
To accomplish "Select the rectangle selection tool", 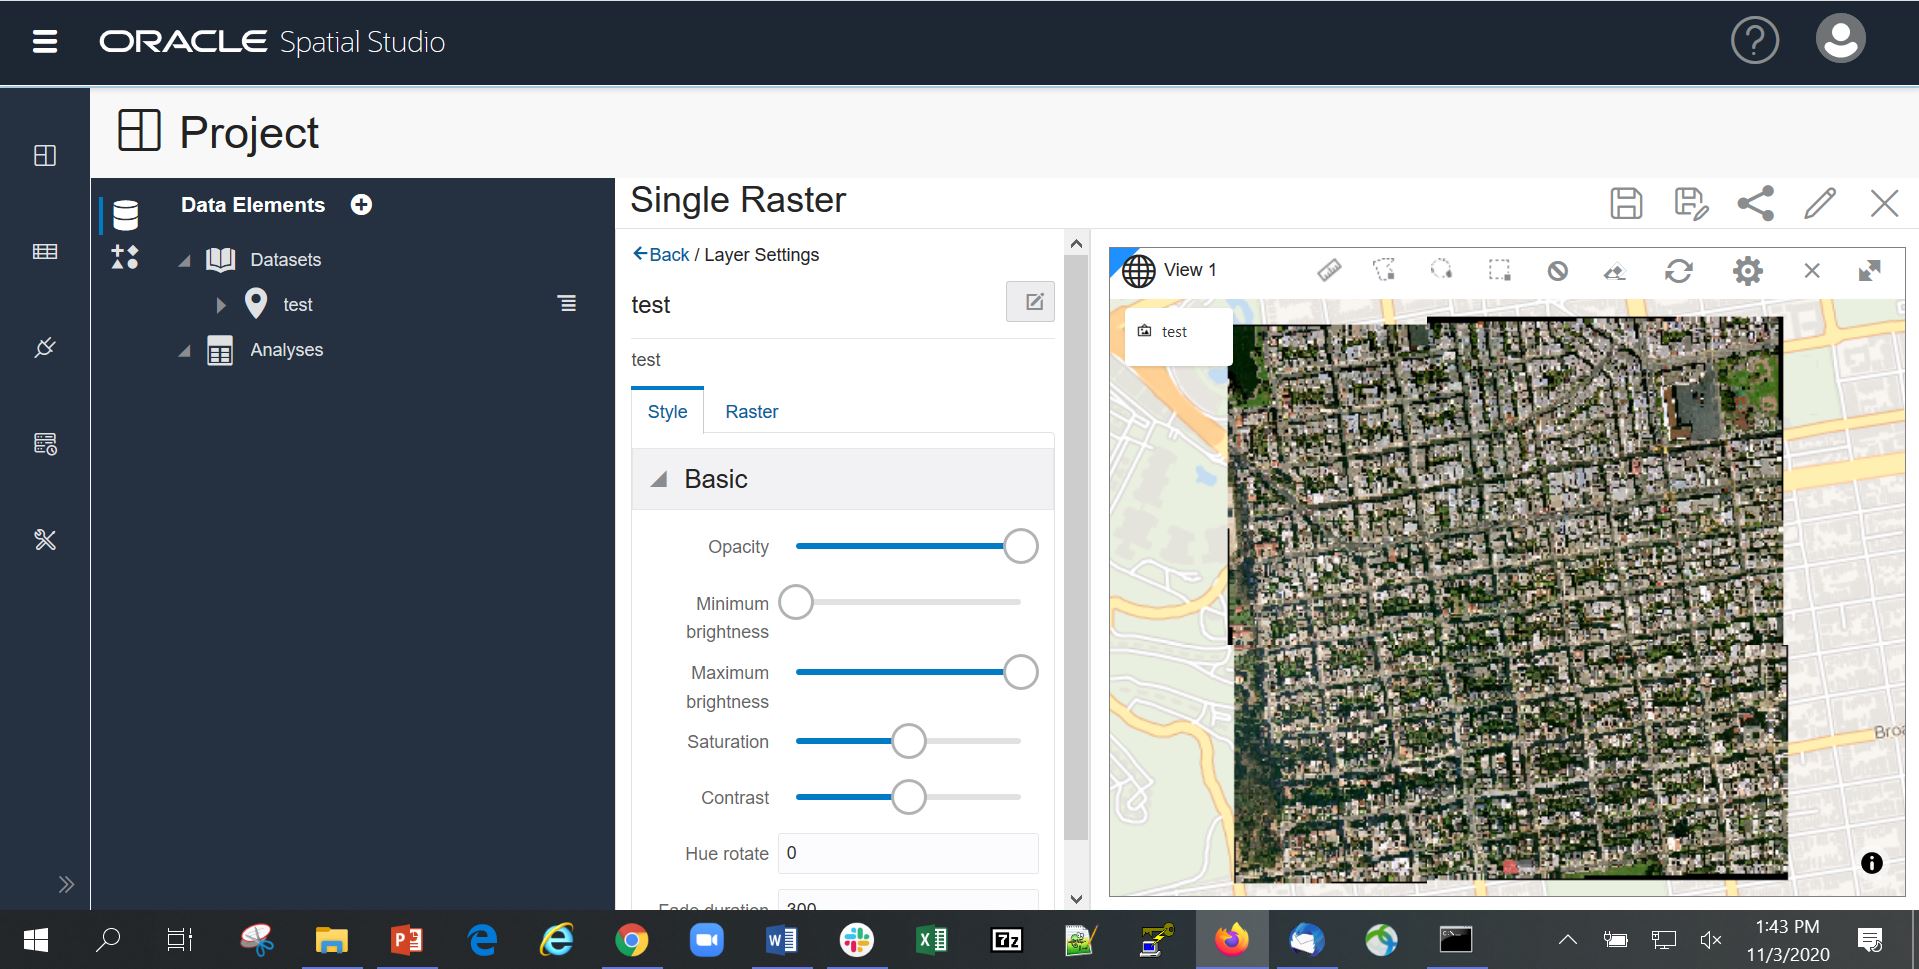I will (x=1498, y=270).
